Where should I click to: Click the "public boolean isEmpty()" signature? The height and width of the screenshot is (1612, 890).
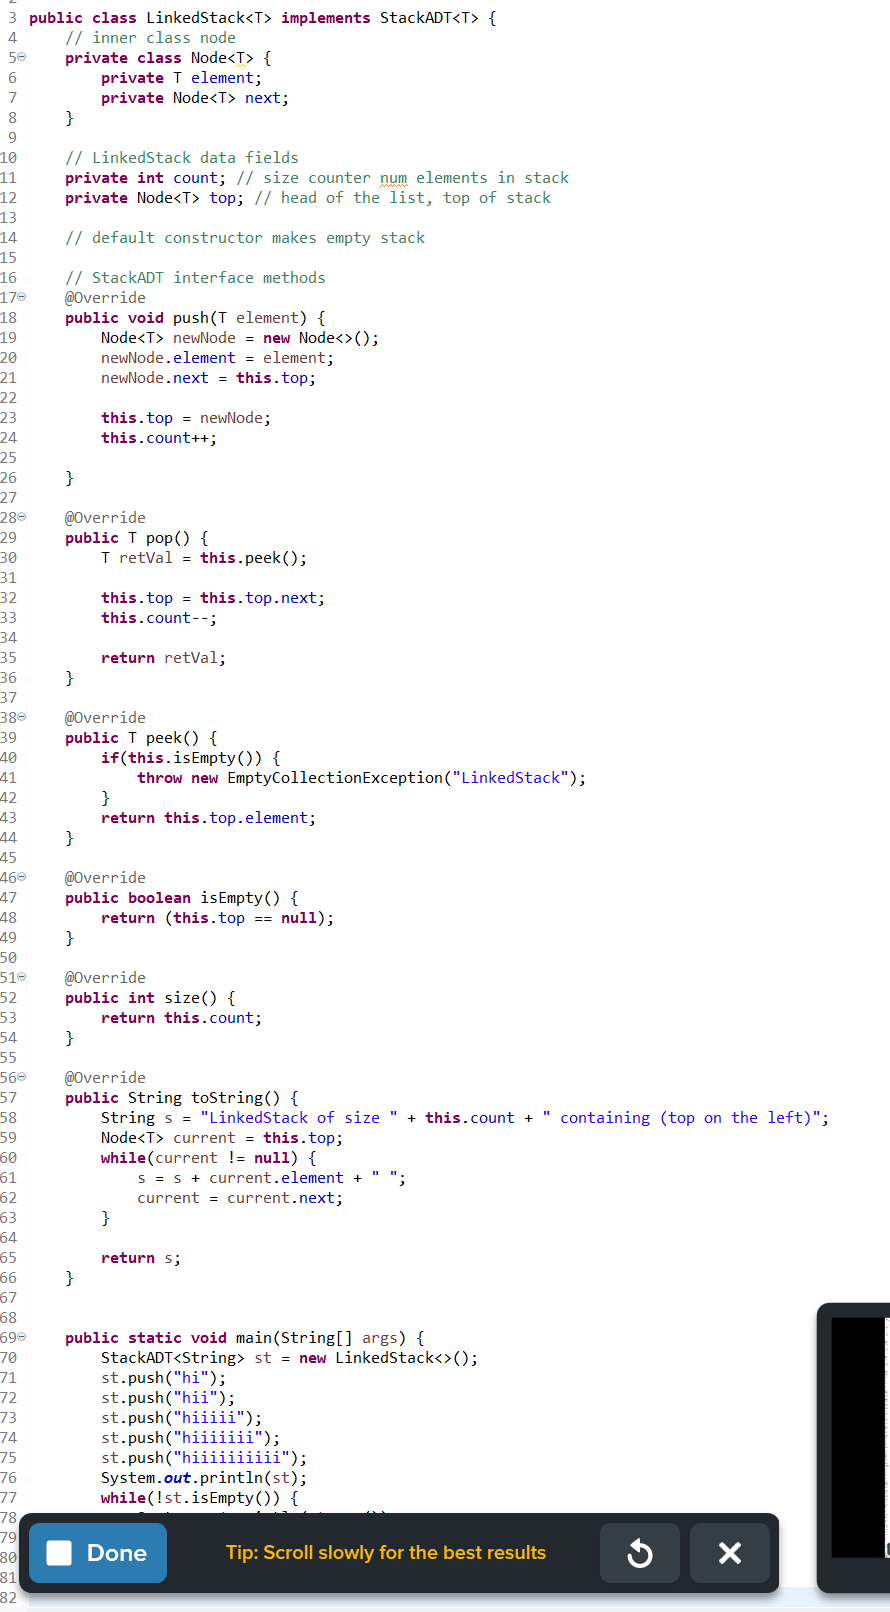(173, 898)
